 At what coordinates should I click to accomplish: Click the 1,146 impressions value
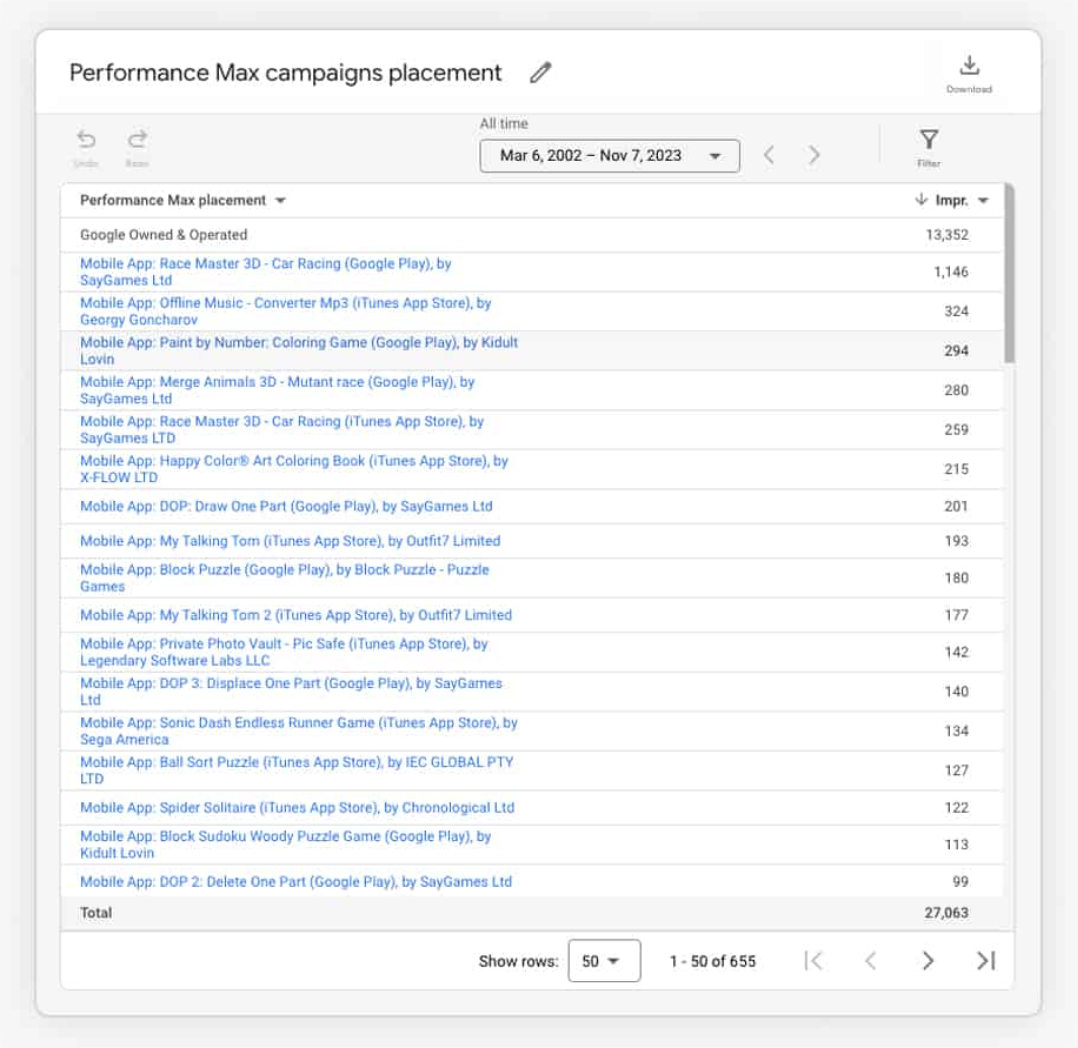click(x=951, y=272)
